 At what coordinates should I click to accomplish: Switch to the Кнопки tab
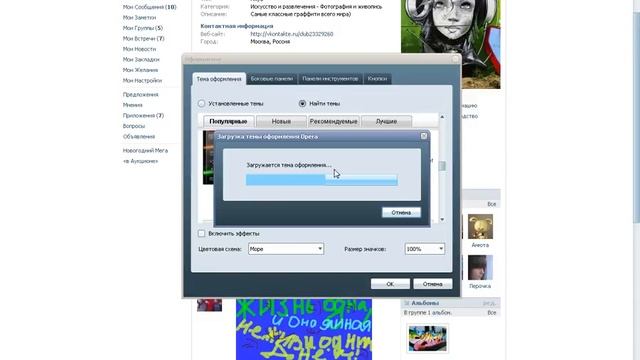pos(377,79)
